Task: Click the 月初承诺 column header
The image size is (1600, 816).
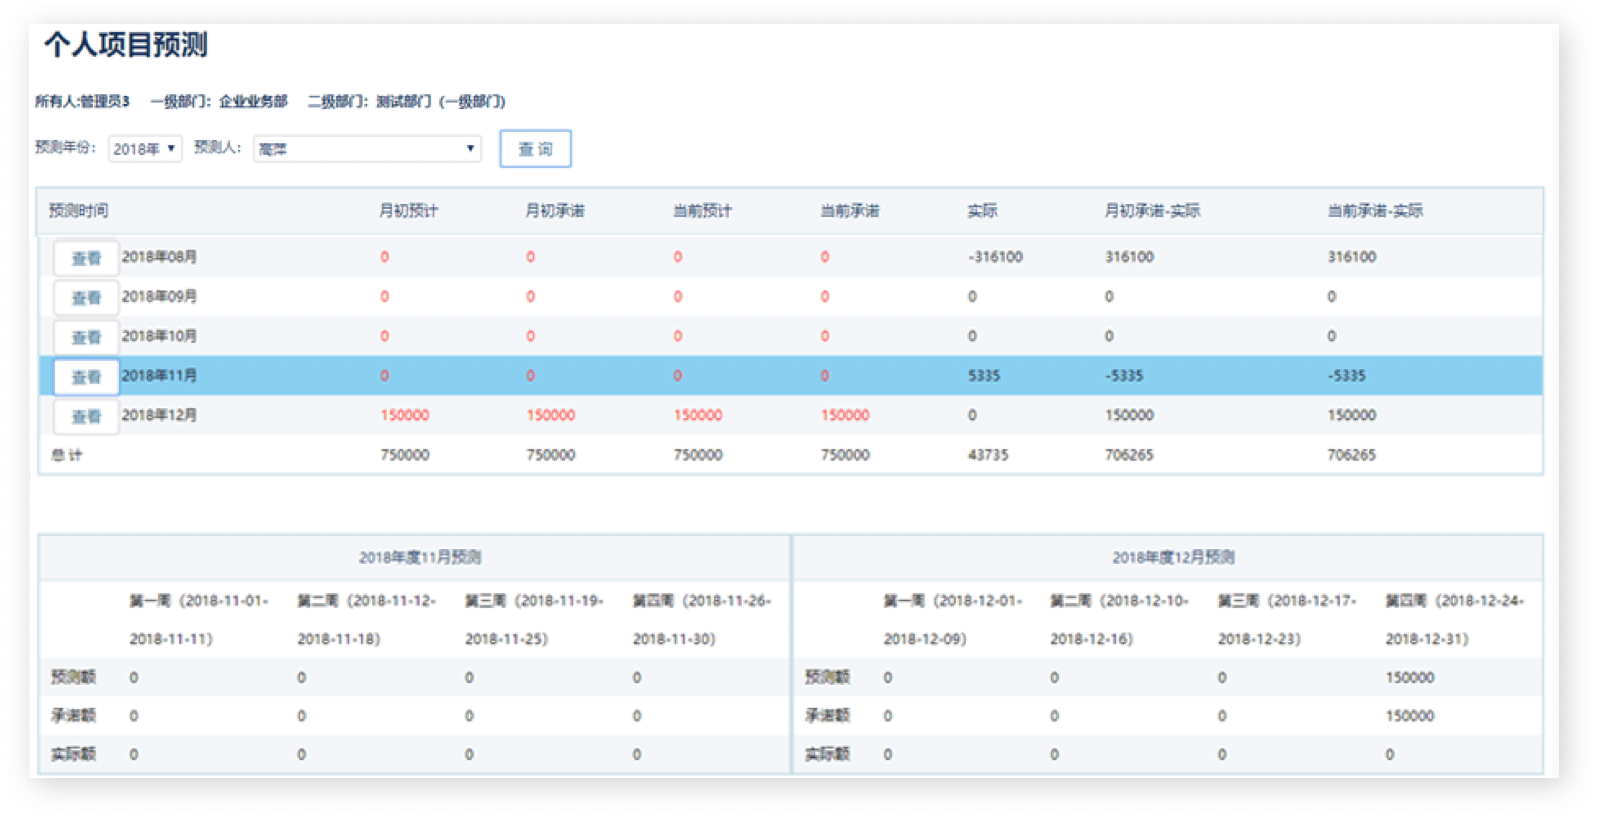Action: [555, 211]
